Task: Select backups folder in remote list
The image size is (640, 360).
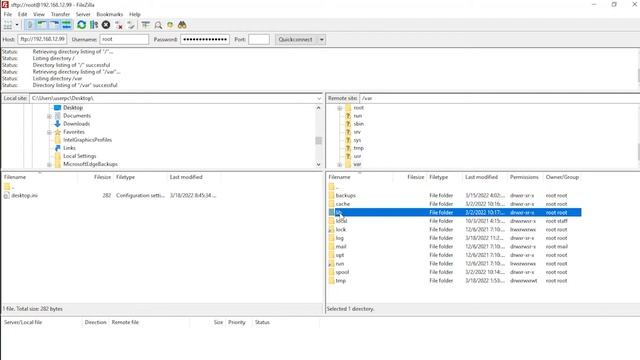Action: pyautogui.click(x=345, y=196)
